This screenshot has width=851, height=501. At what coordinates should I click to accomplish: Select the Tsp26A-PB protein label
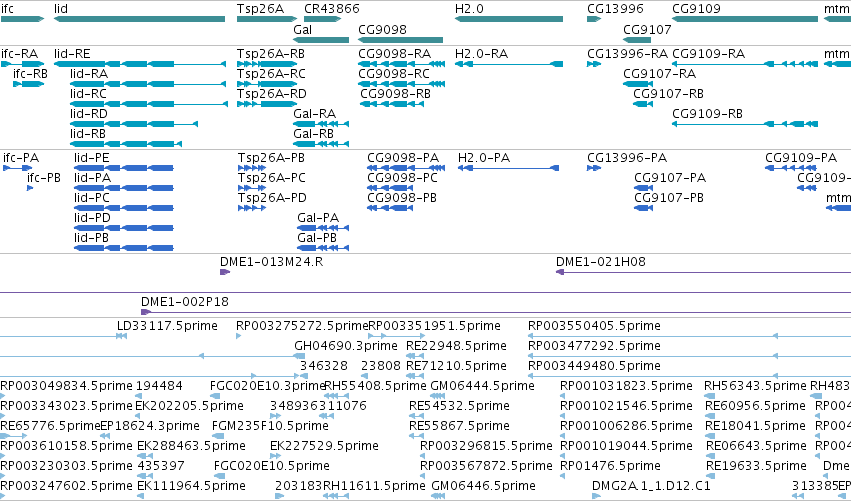[271, 158]
